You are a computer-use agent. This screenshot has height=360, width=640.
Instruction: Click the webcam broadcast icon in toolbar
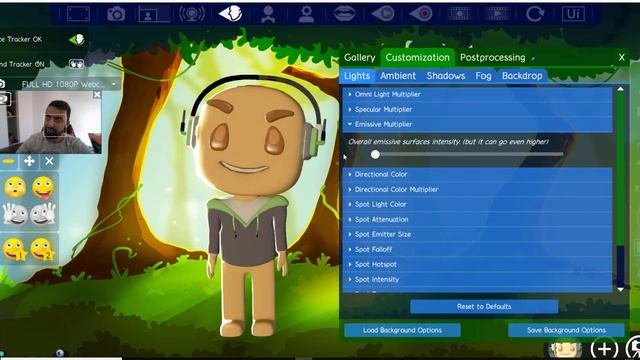point(192,14)
